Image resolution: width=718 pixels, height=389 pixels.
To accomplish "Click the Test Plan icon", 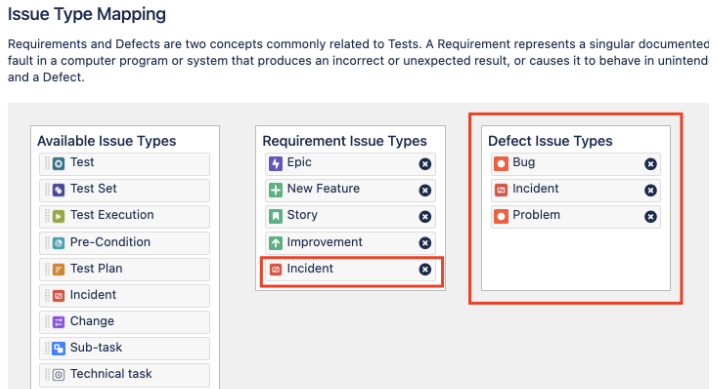I will [x=59, y=270].
